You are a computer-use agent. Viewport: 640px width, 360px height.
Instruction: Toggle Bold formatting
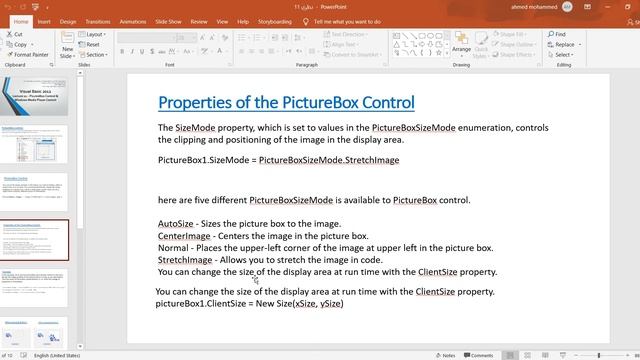(122, 51)
